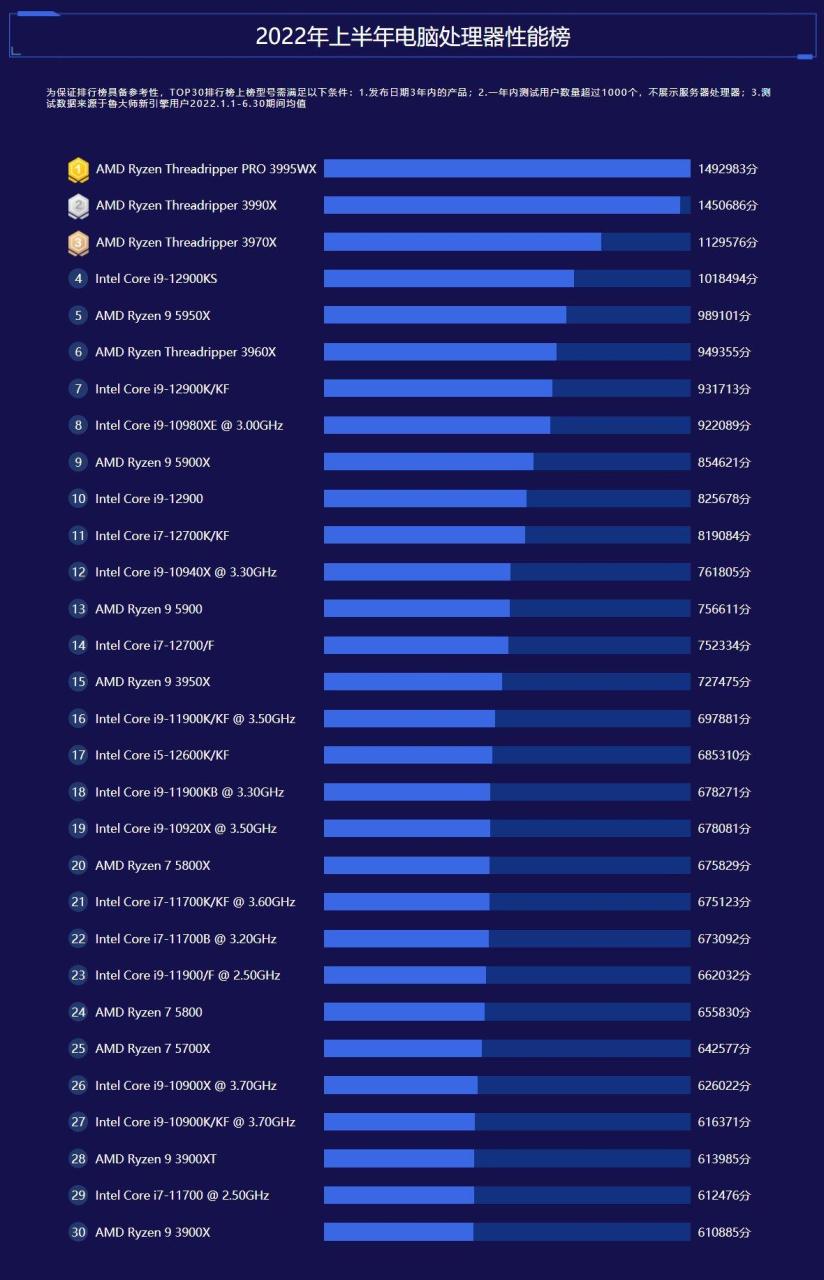
Task: Select the rank 30 number badge
Action: (78, 1232)
